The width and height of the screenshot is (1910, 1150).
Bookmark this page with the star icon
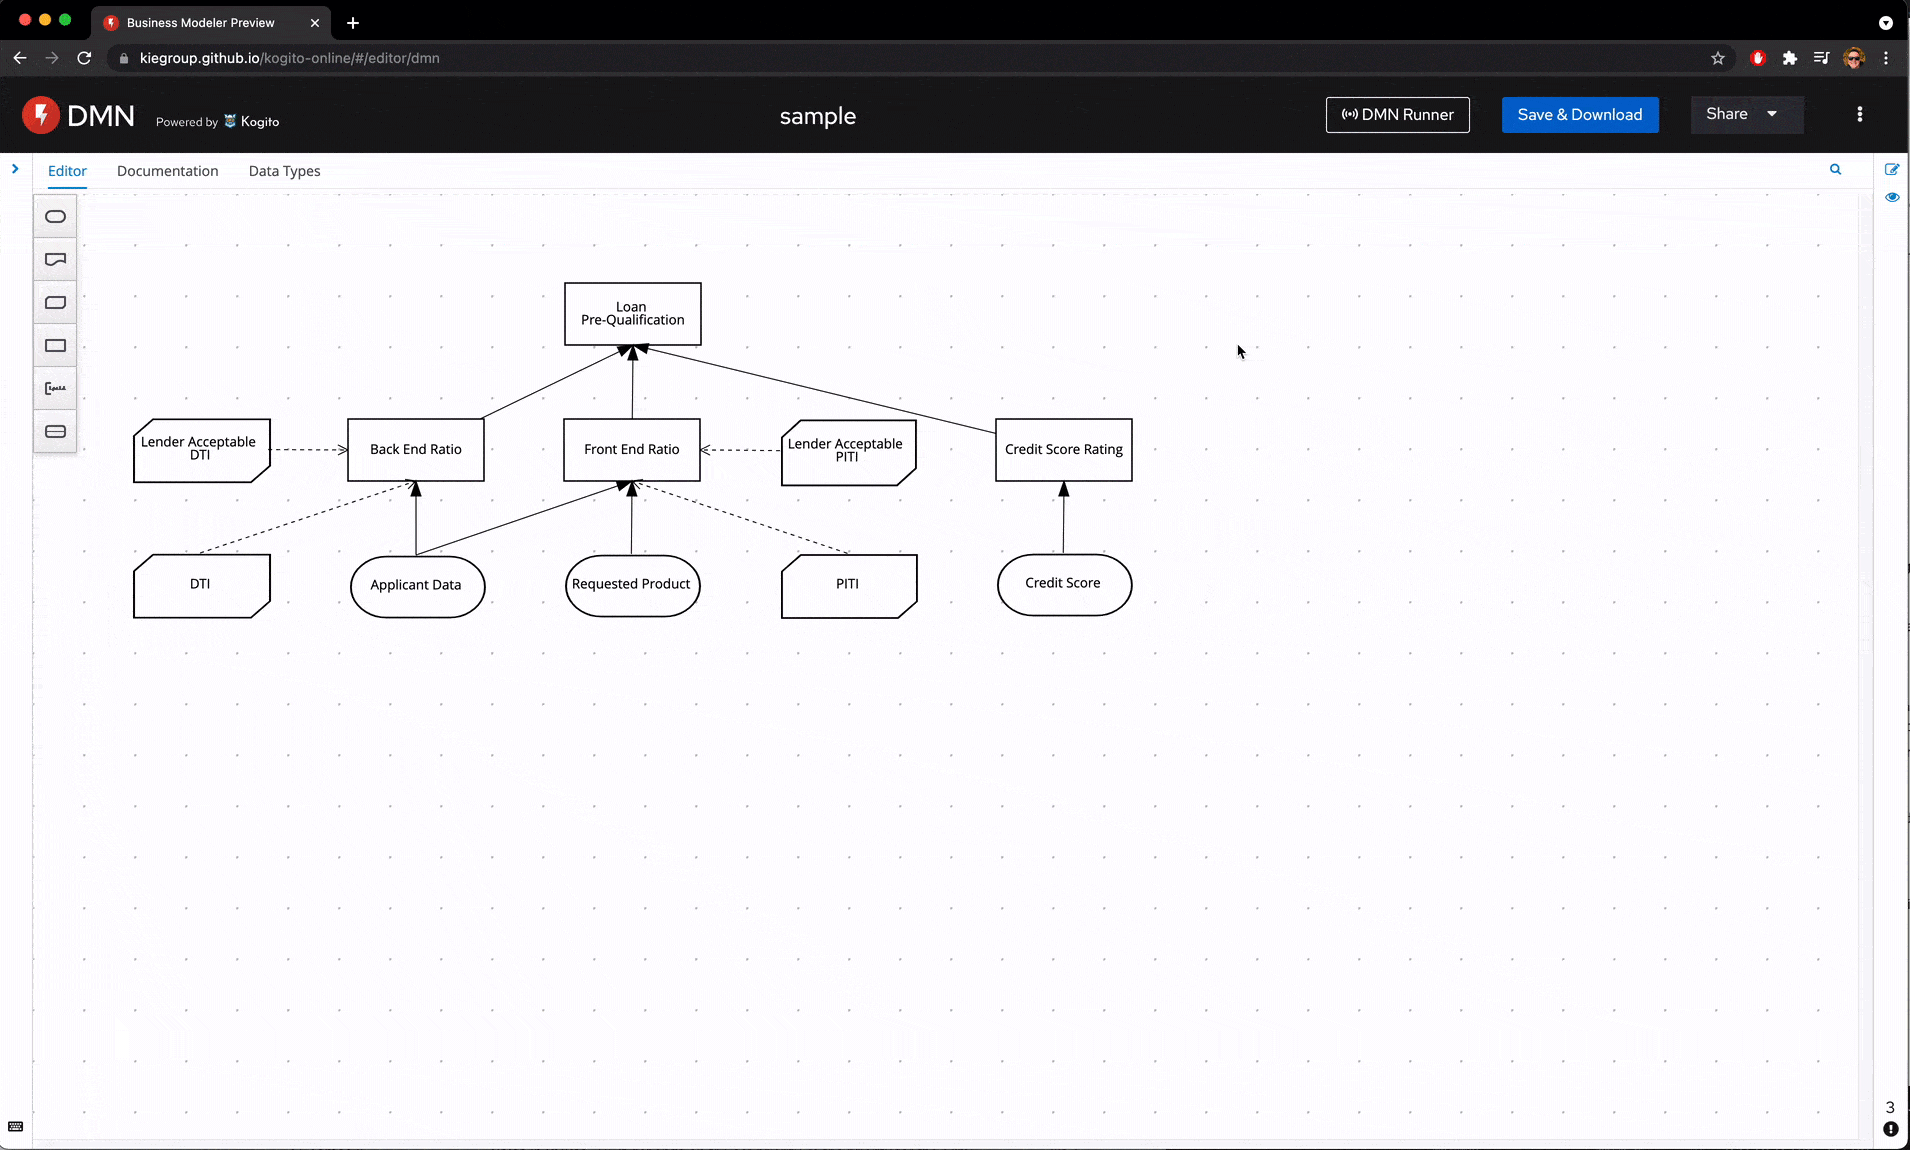(1718, 58)
